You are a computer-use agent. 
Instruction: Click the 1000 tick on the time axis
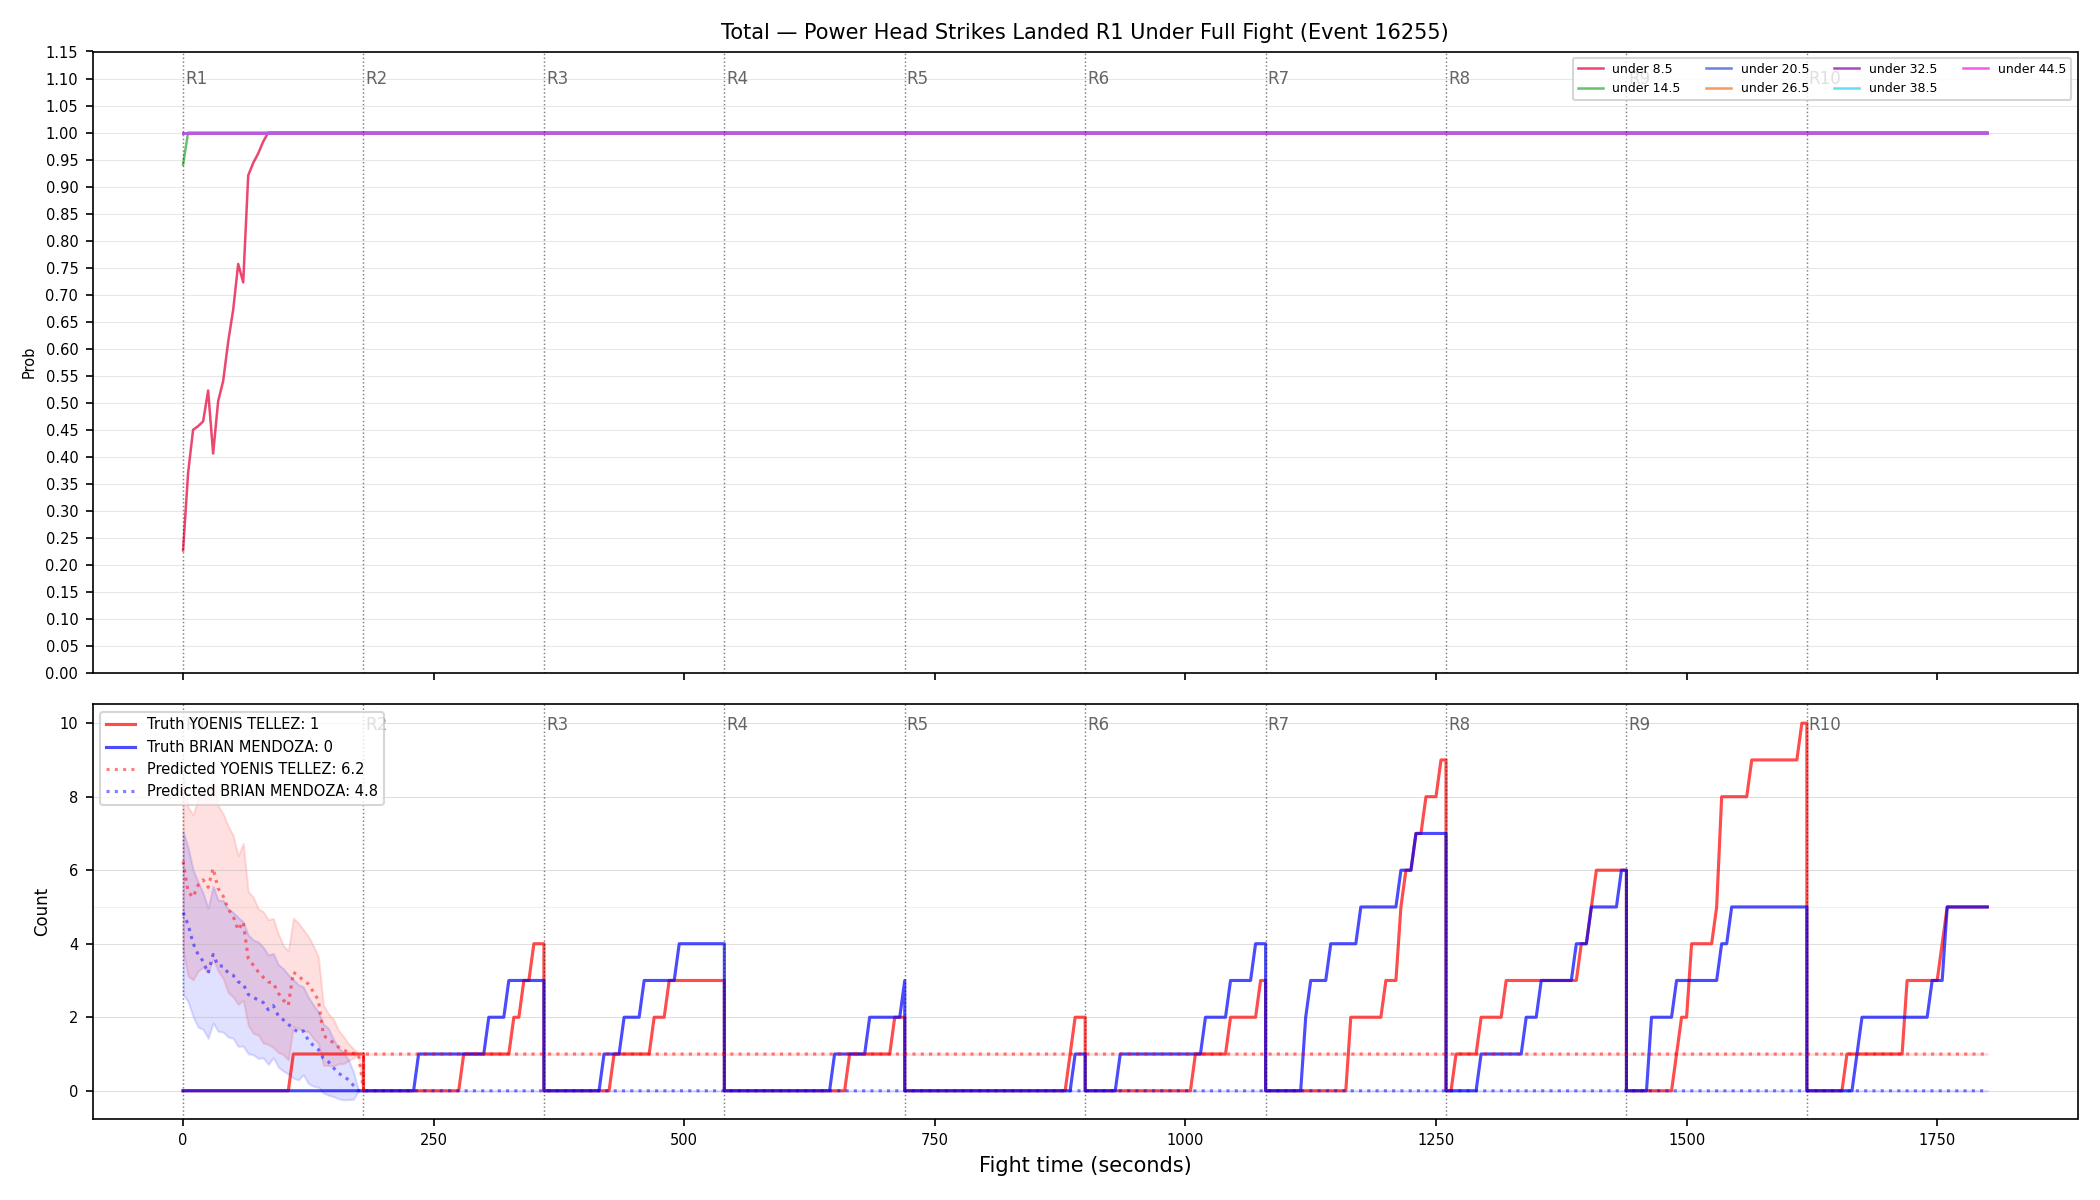1185,1139
